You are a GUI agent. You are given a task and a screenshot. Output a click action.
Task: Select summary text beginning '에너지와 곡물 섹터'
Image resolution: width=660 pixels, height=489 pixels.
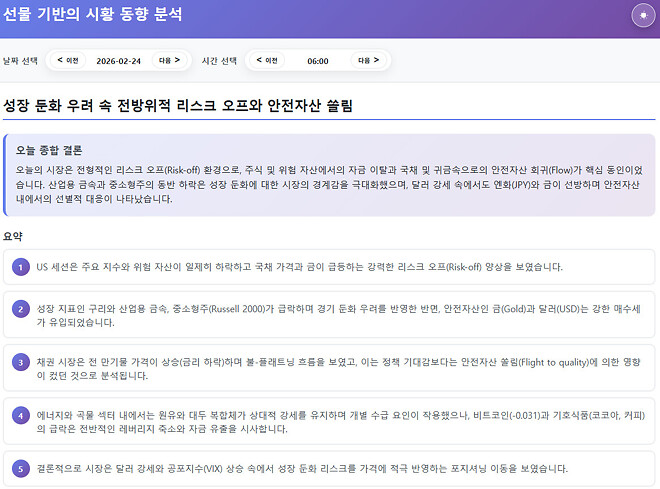341,422
